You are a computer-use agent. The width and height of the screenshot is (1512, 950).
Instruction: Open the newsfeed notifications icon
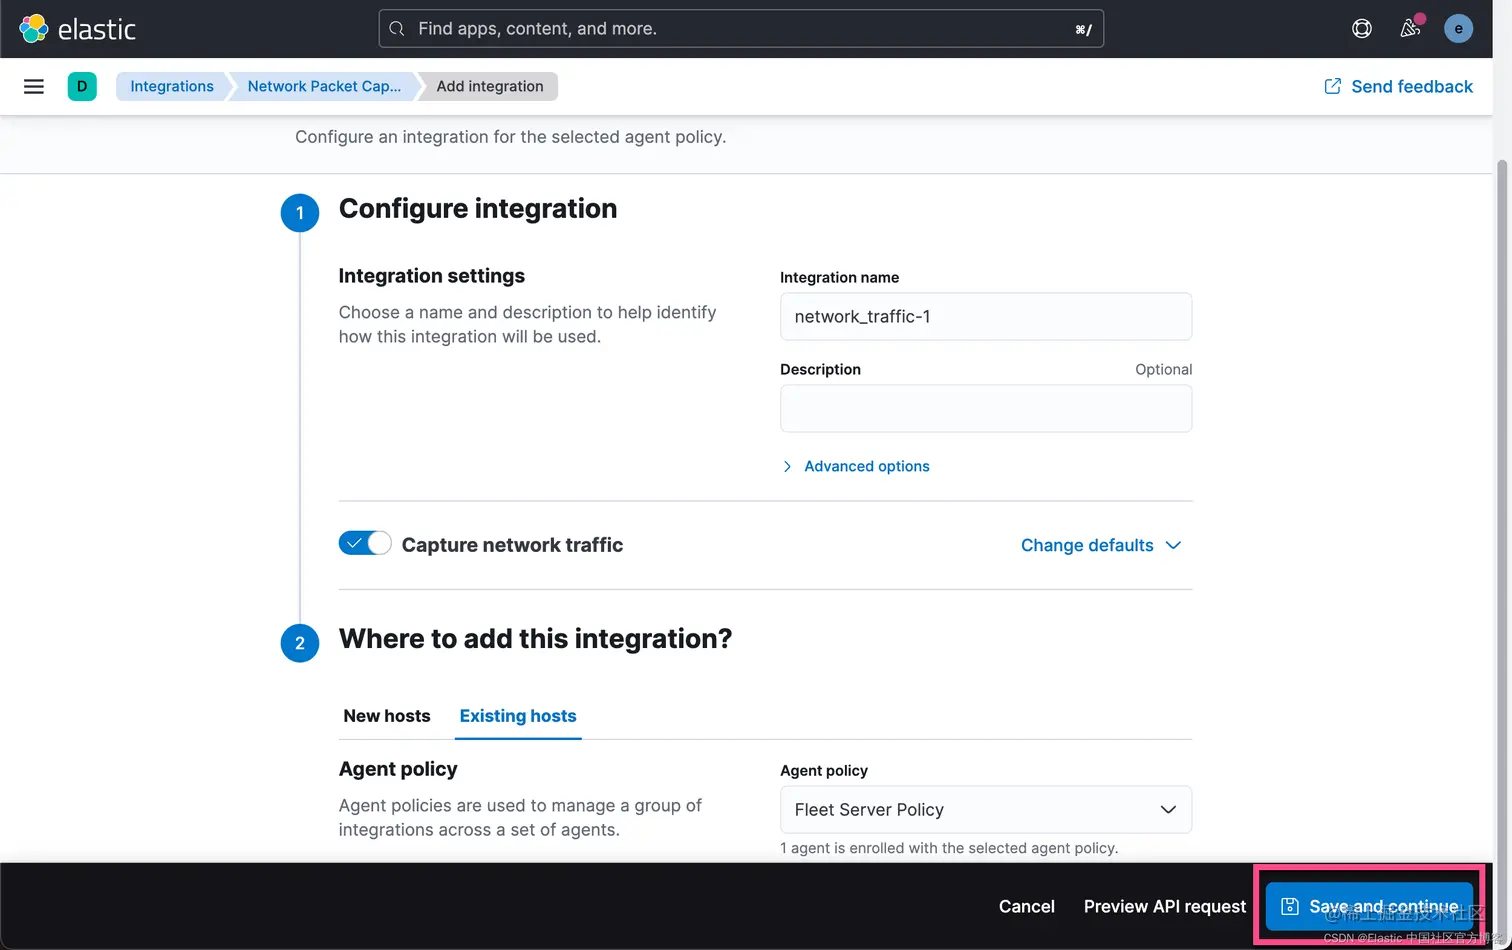point(1410,29)
